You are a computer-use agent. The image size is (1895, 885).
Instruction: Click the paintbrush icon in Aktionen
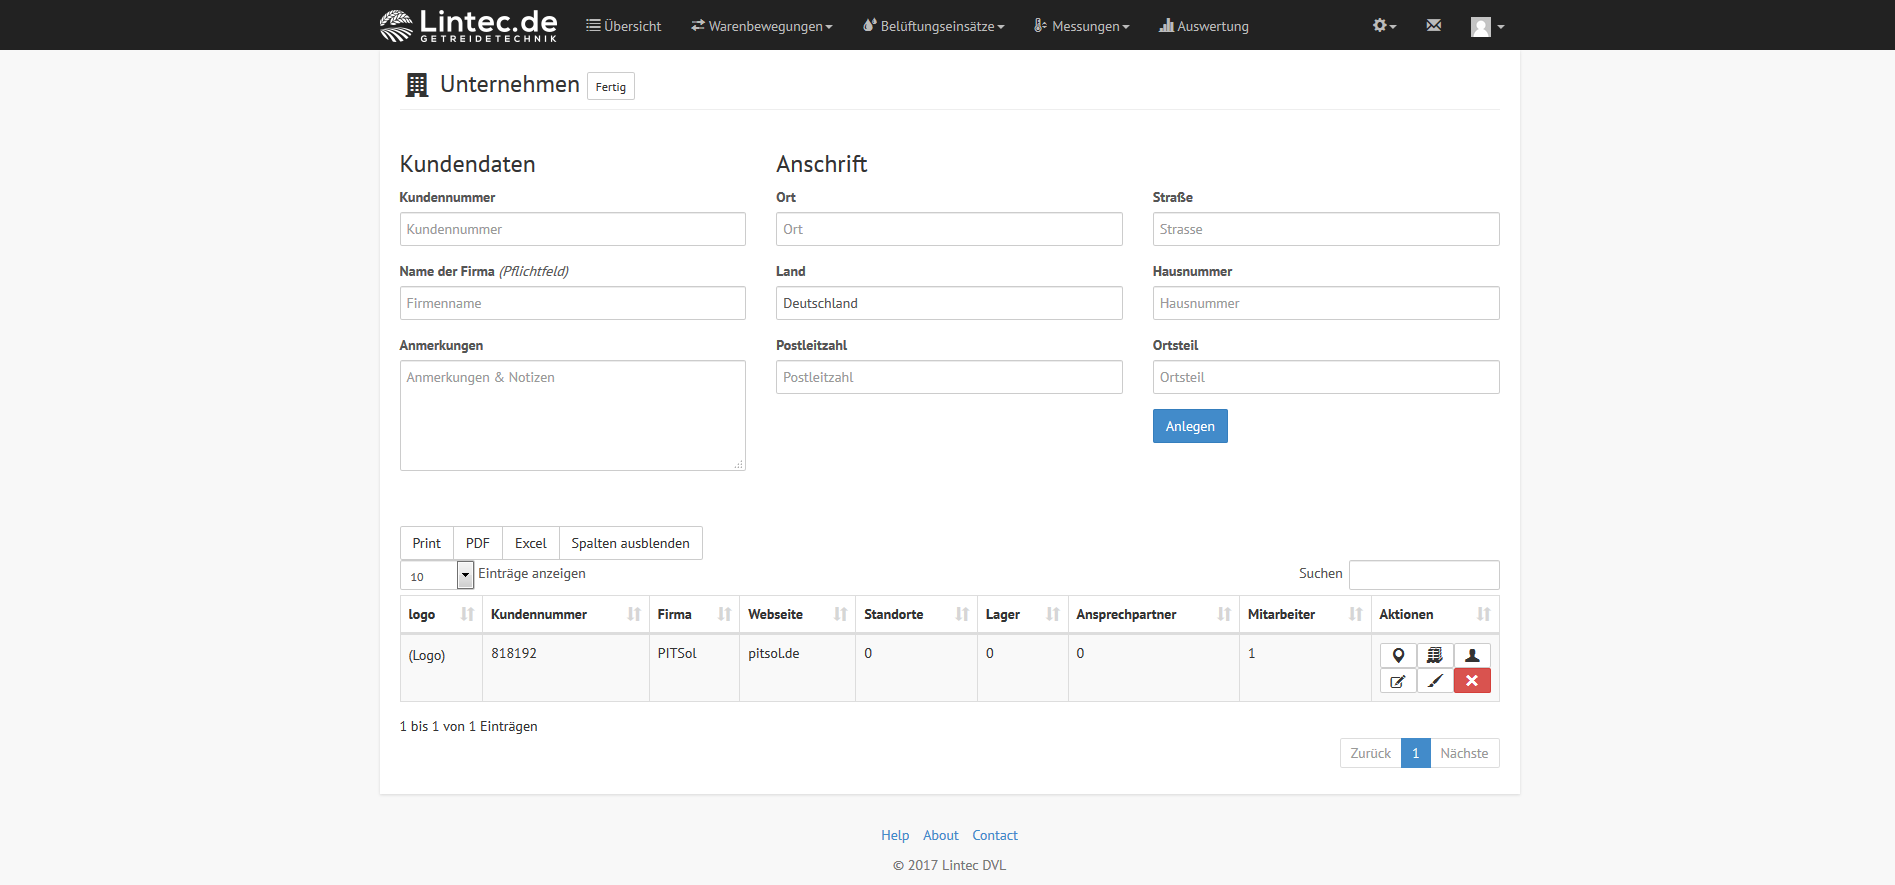tap(1435, 681)
